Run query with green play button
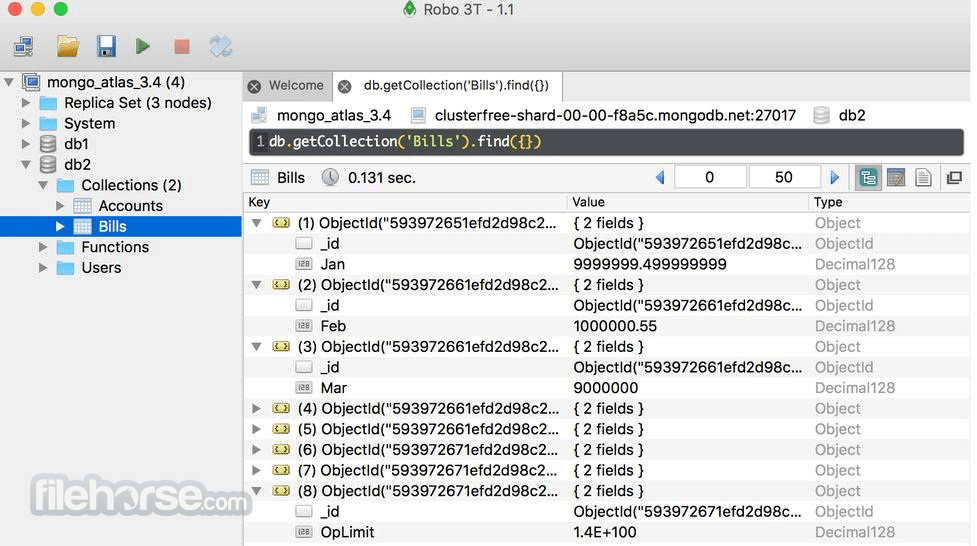The height and width of the screenshot is (546, 977). coord(143,46)
